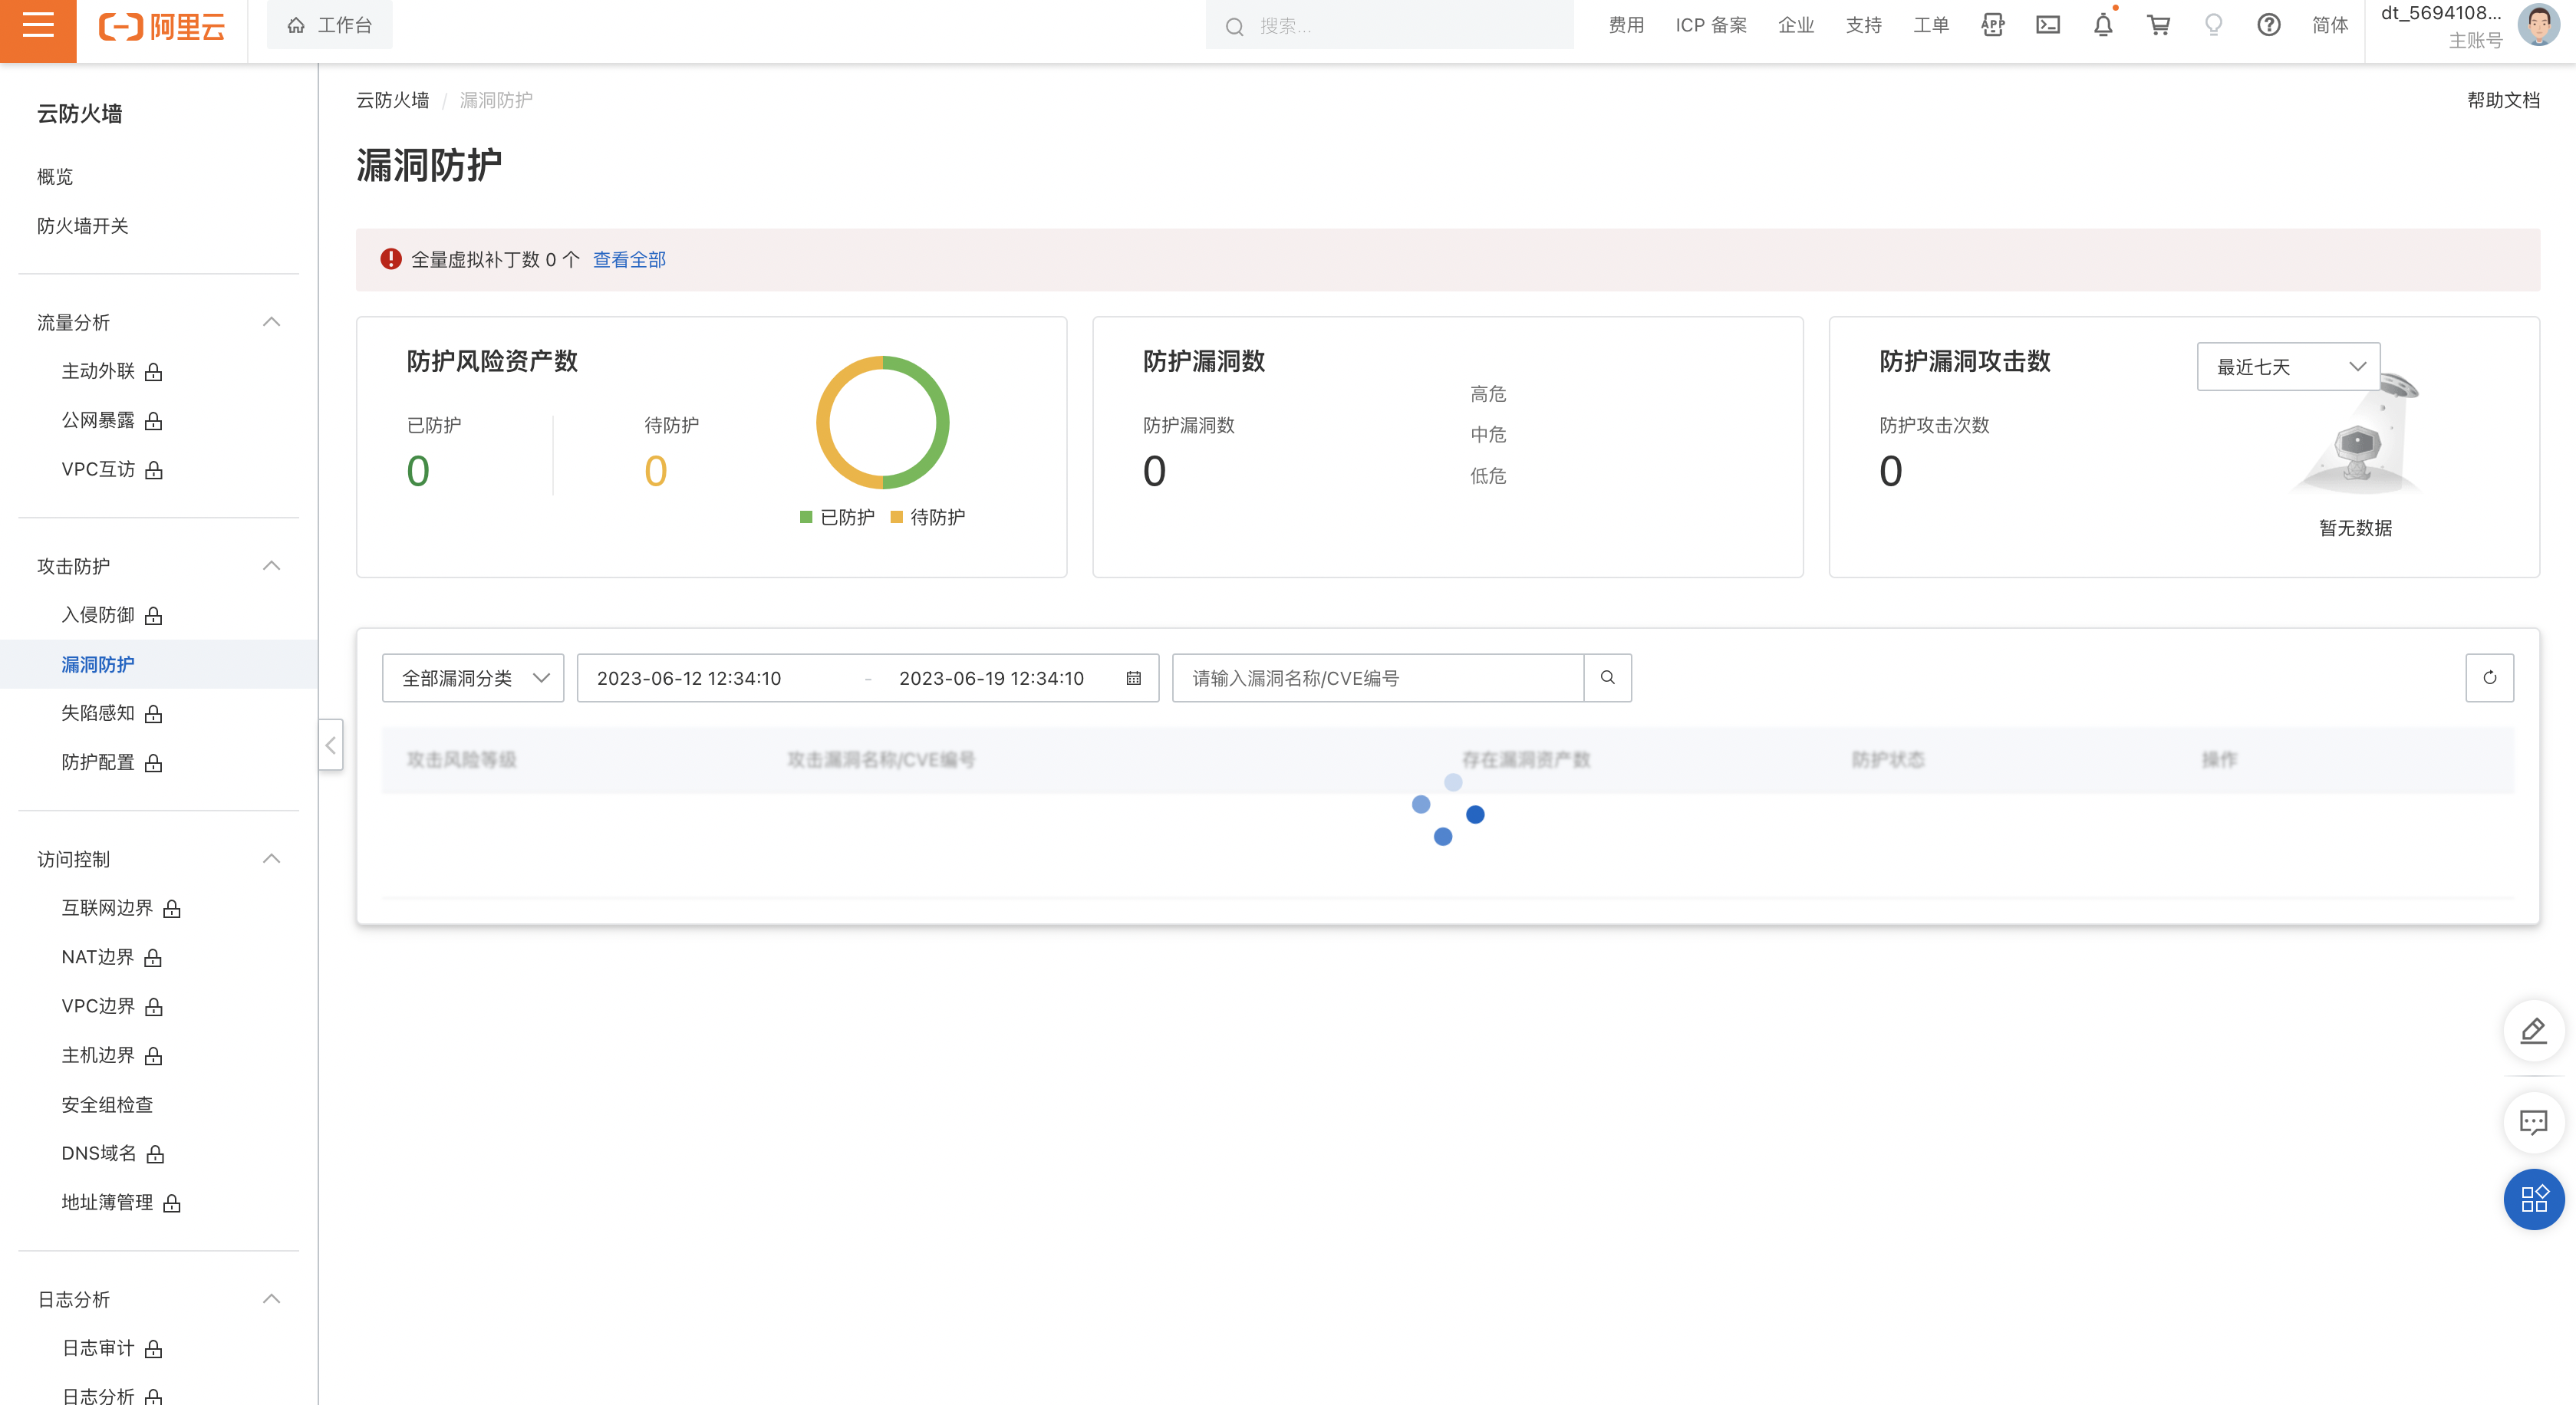Collapse the 攻击防护 sidebar section
The width and height of the screenshot is (2576, 1405).
pyautogui.click(x=271, y=566)
